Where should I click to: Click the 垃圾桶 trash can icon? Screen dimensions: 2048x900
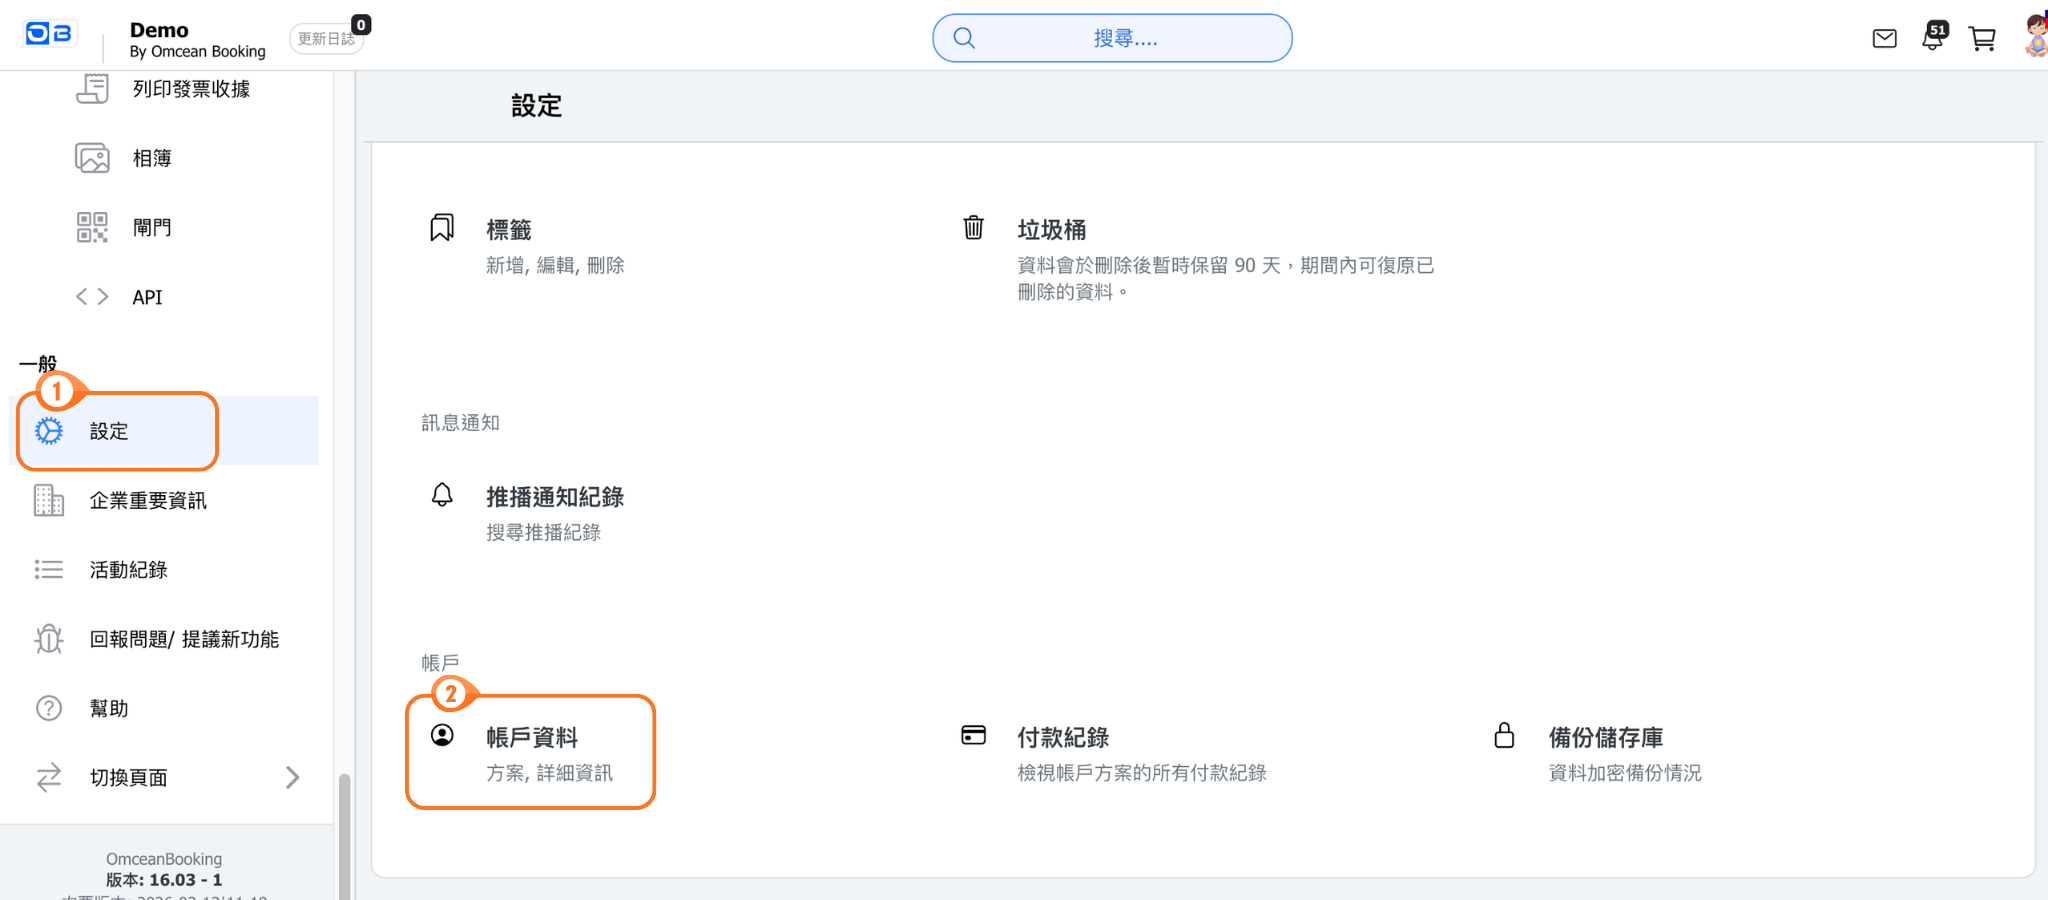[x=973, y=228]
